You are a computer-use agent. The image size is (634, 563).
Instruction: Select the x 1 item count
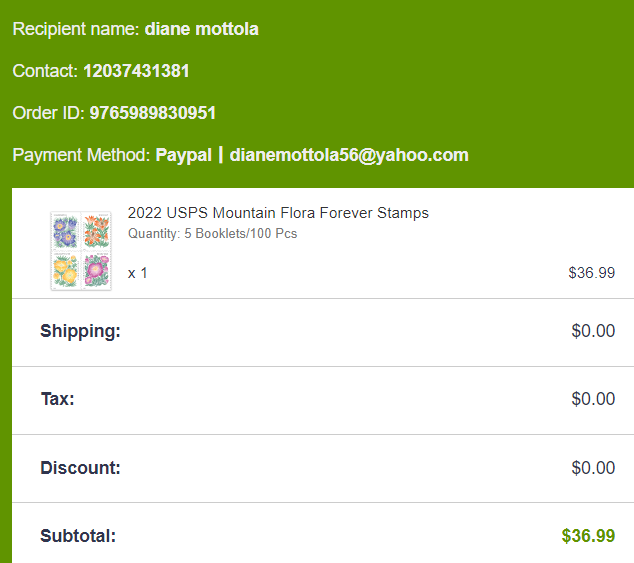(138, 272)
